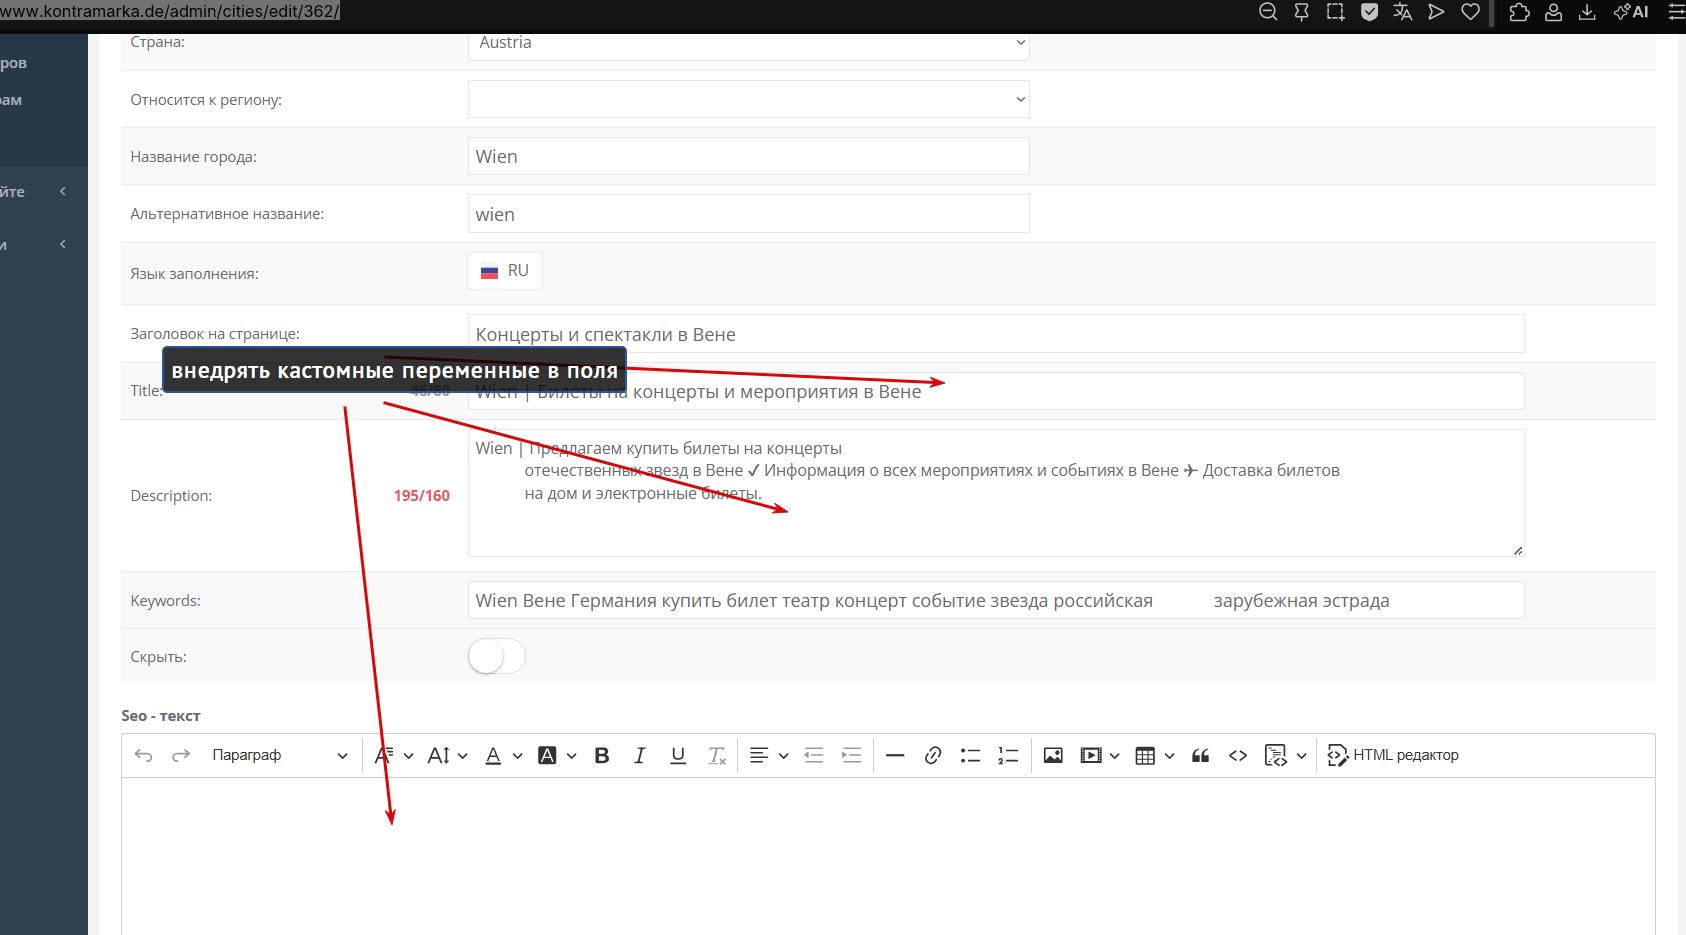Click the 'Seo - текст' heading
Image resolution: width=1686 pixels, height=935 pixels.
[161, 716]
